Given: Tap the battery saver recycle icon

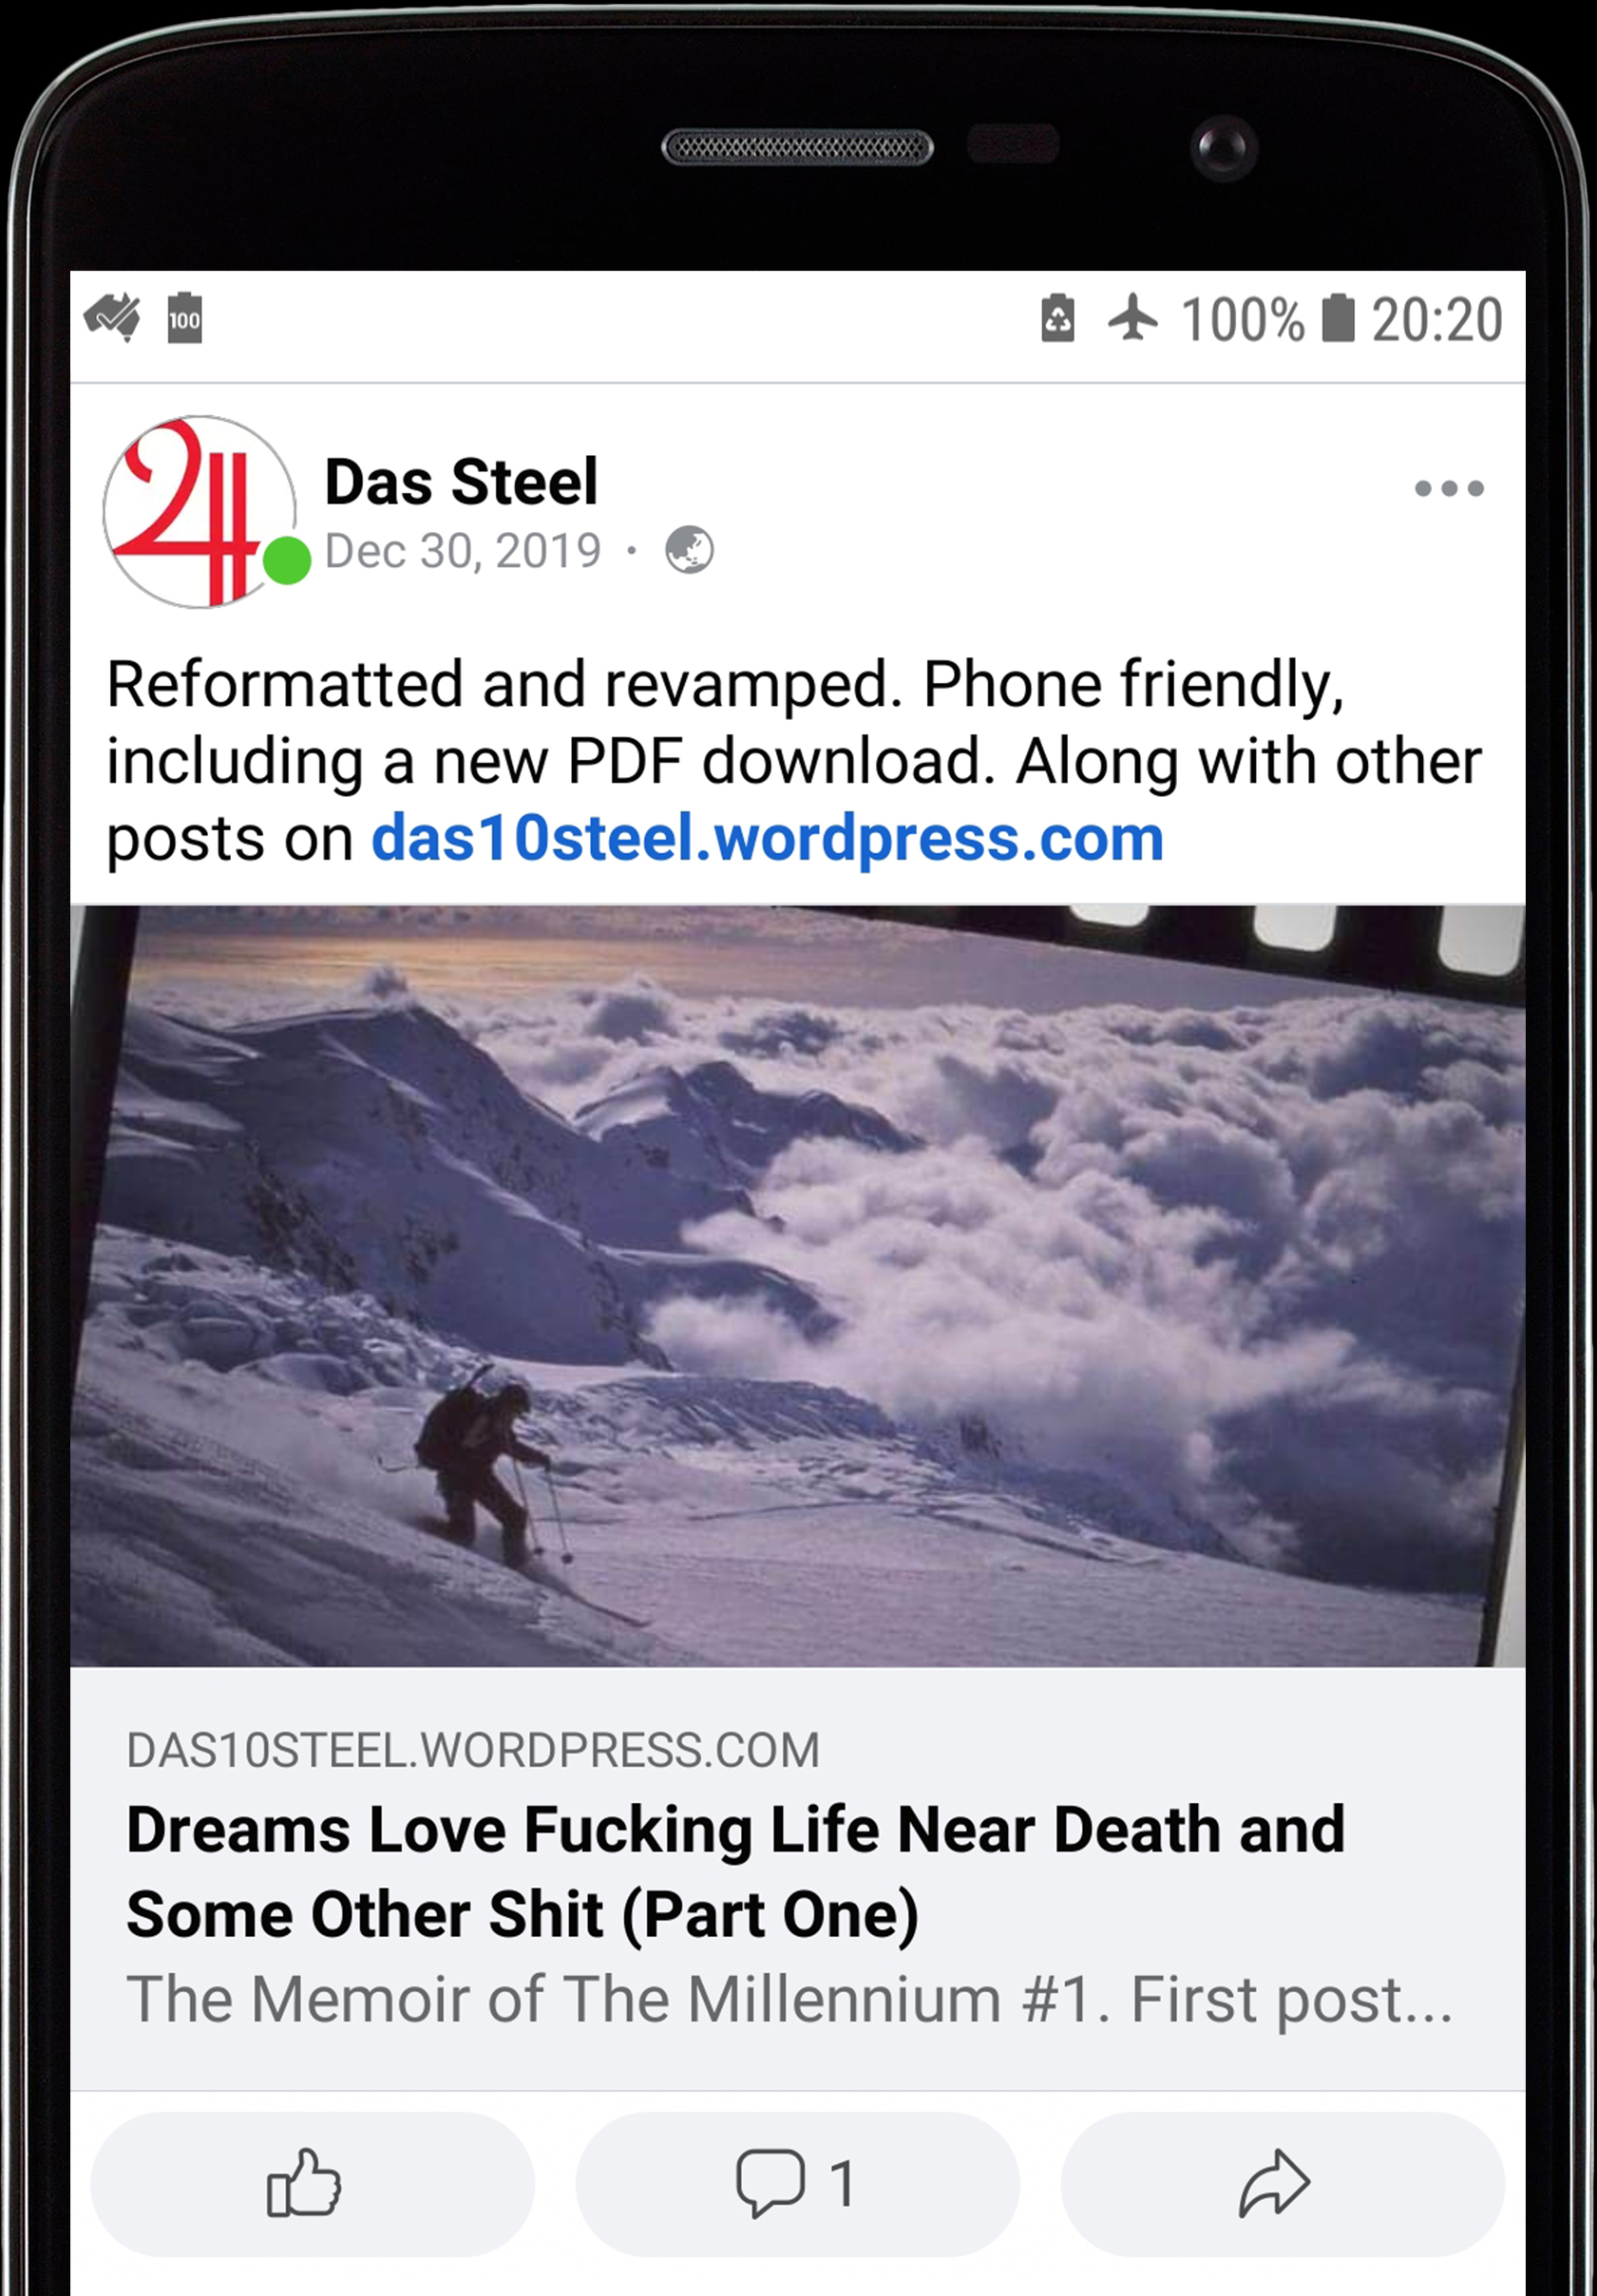Looking at the screenshot, I should point(1058,319).
